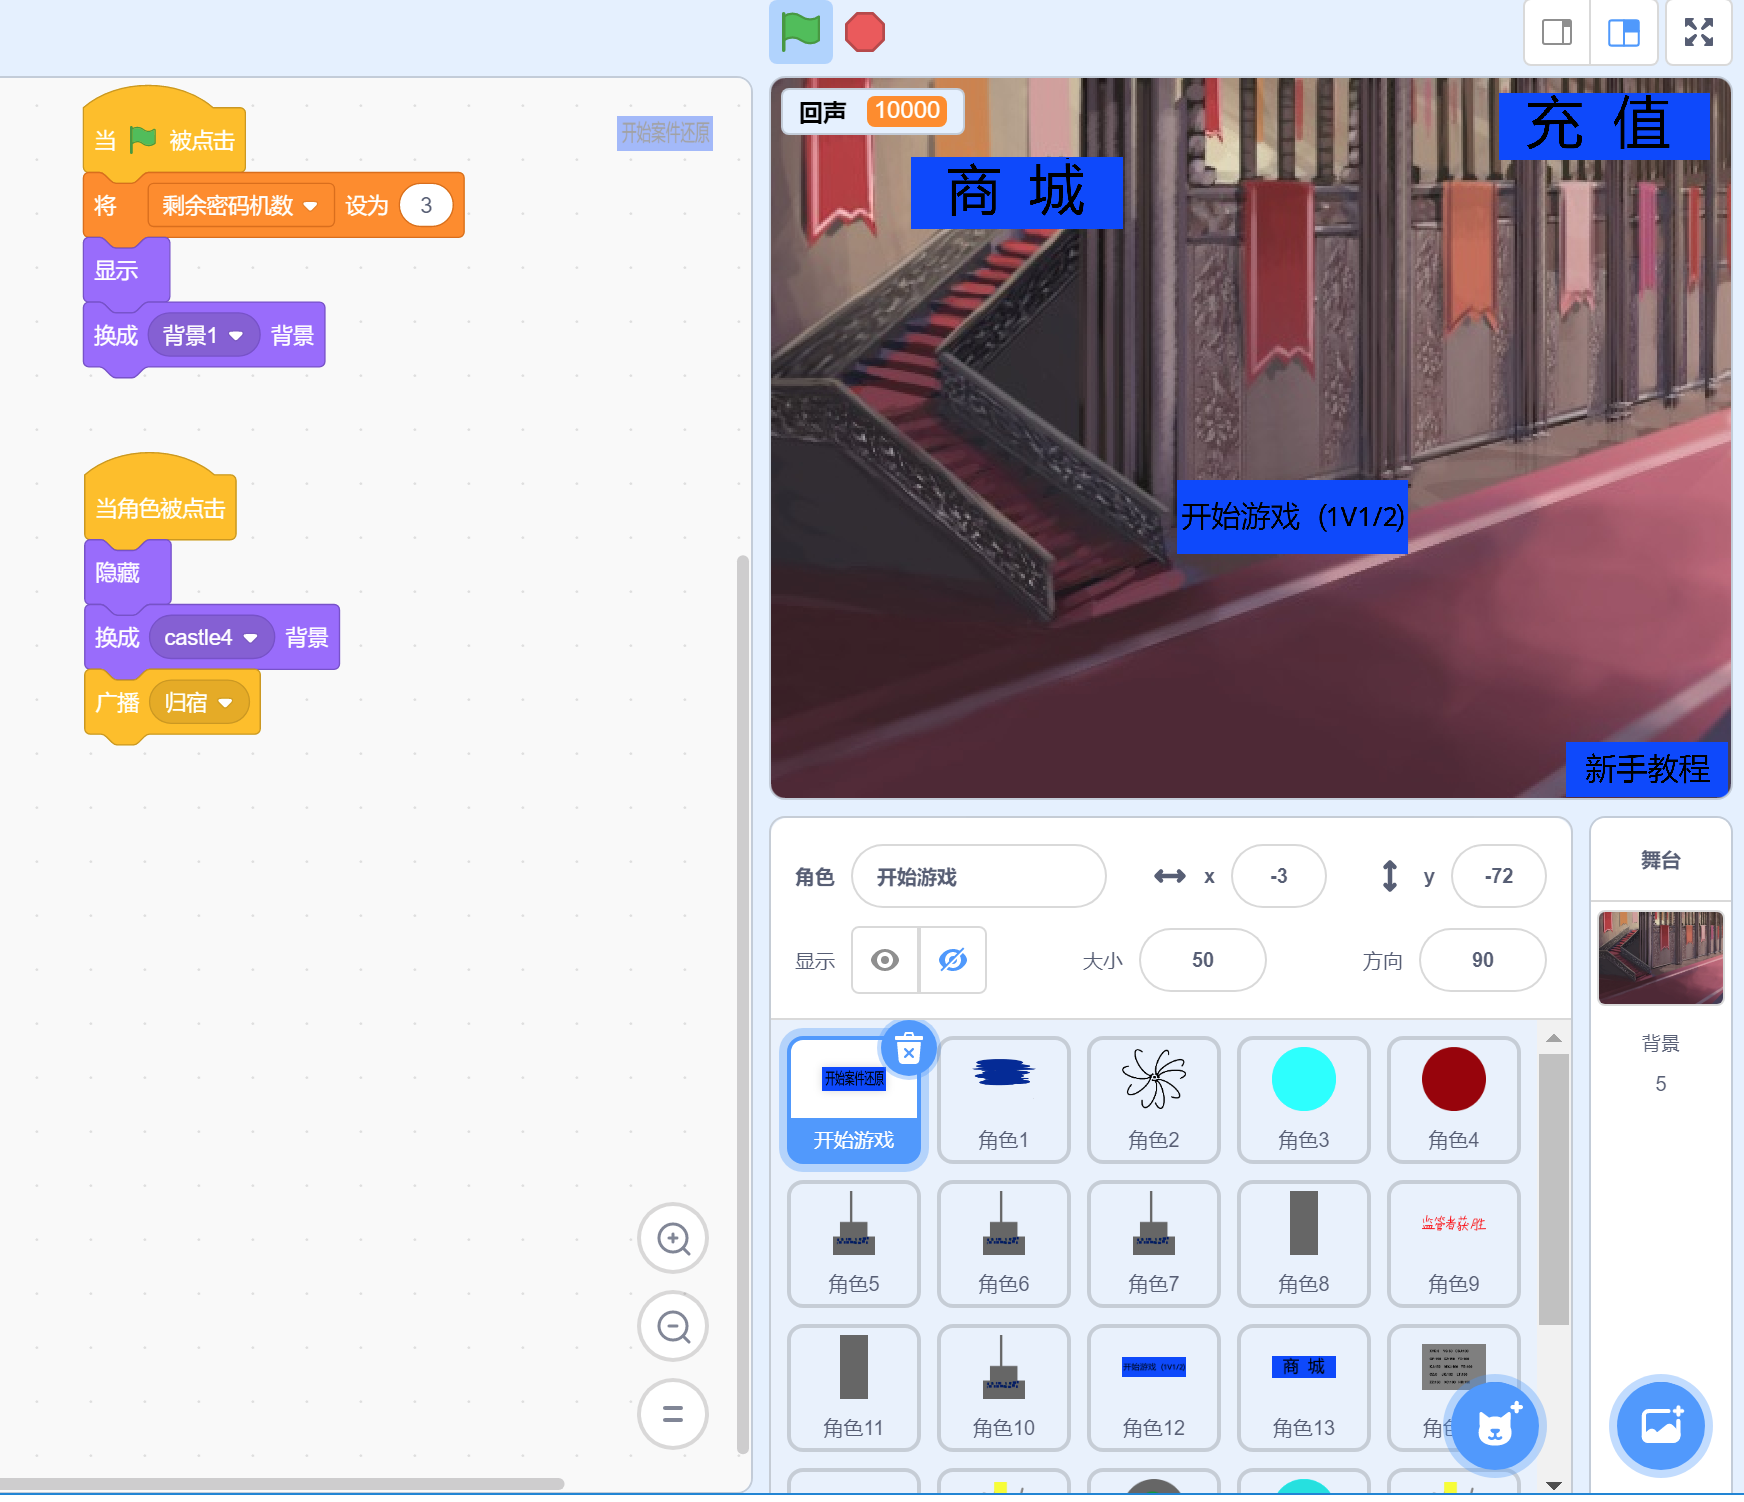The height and width of the screenshot is (1502, 1744).
Task: Edit the sprite size field 50
Action: 1202,960
